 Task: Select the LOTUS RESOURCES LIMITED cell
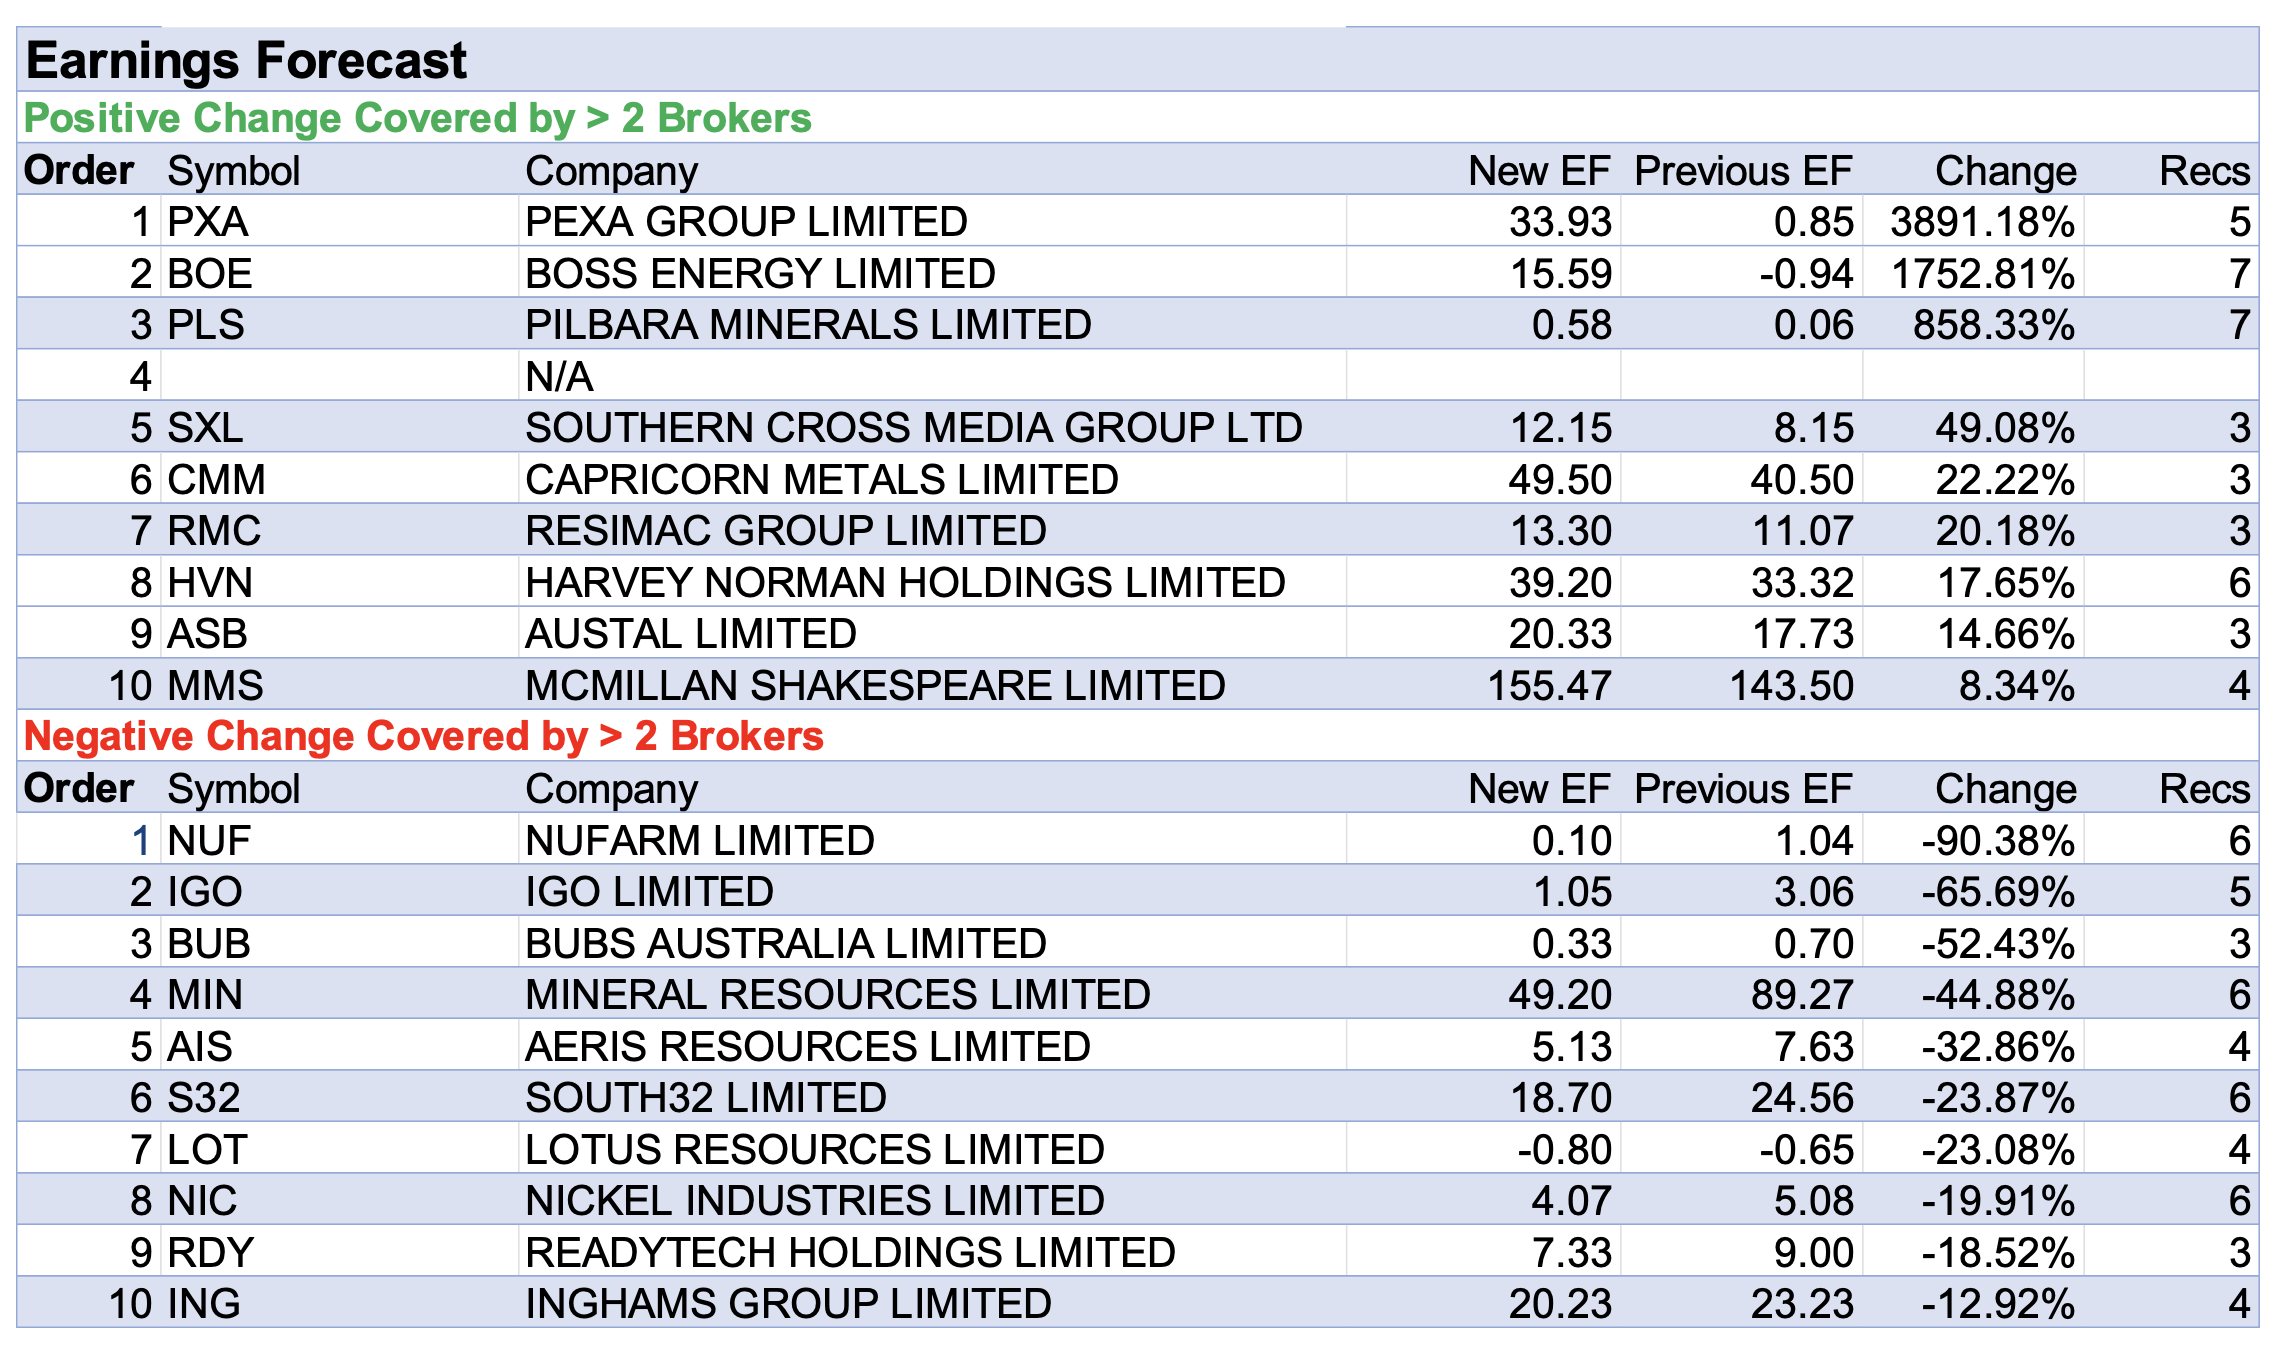(814, 1150)
